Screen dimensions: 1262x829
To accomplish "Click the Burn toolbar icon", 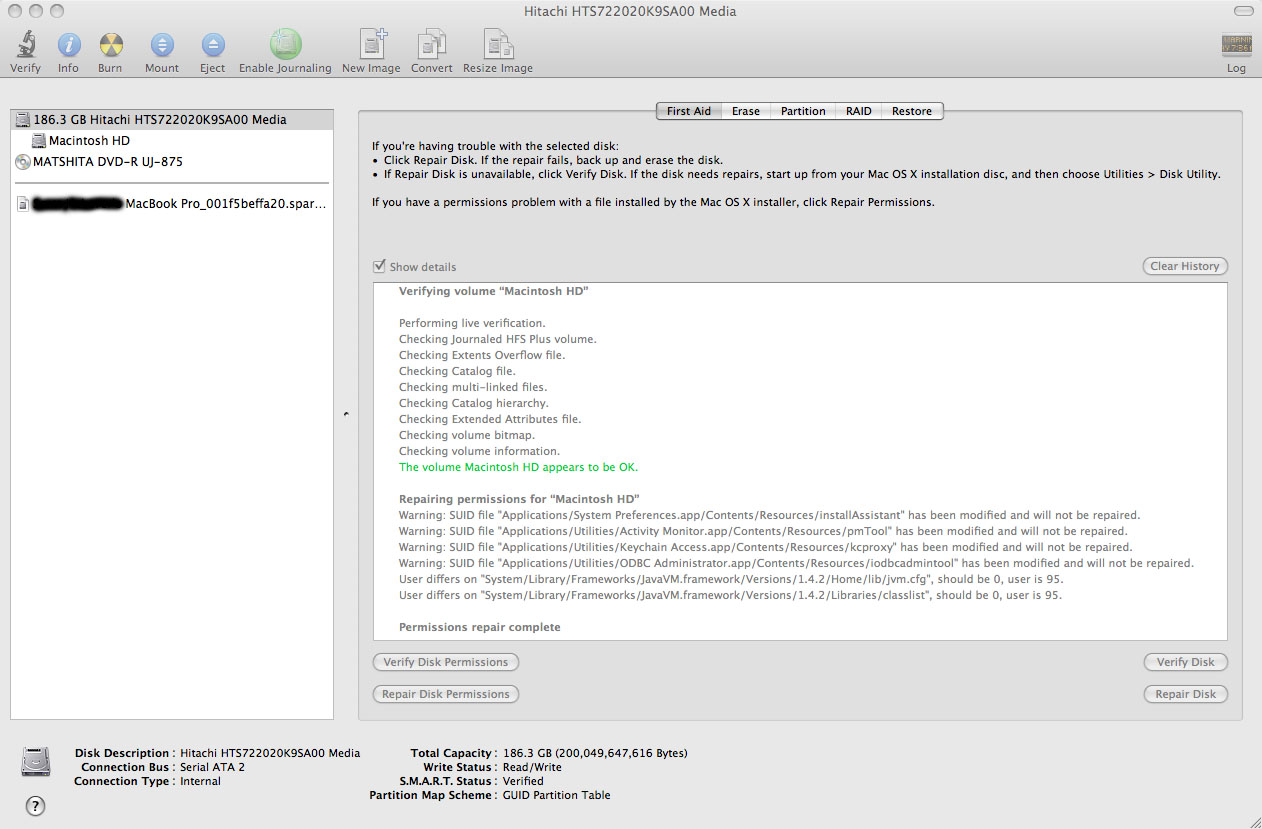I will 110,44.
